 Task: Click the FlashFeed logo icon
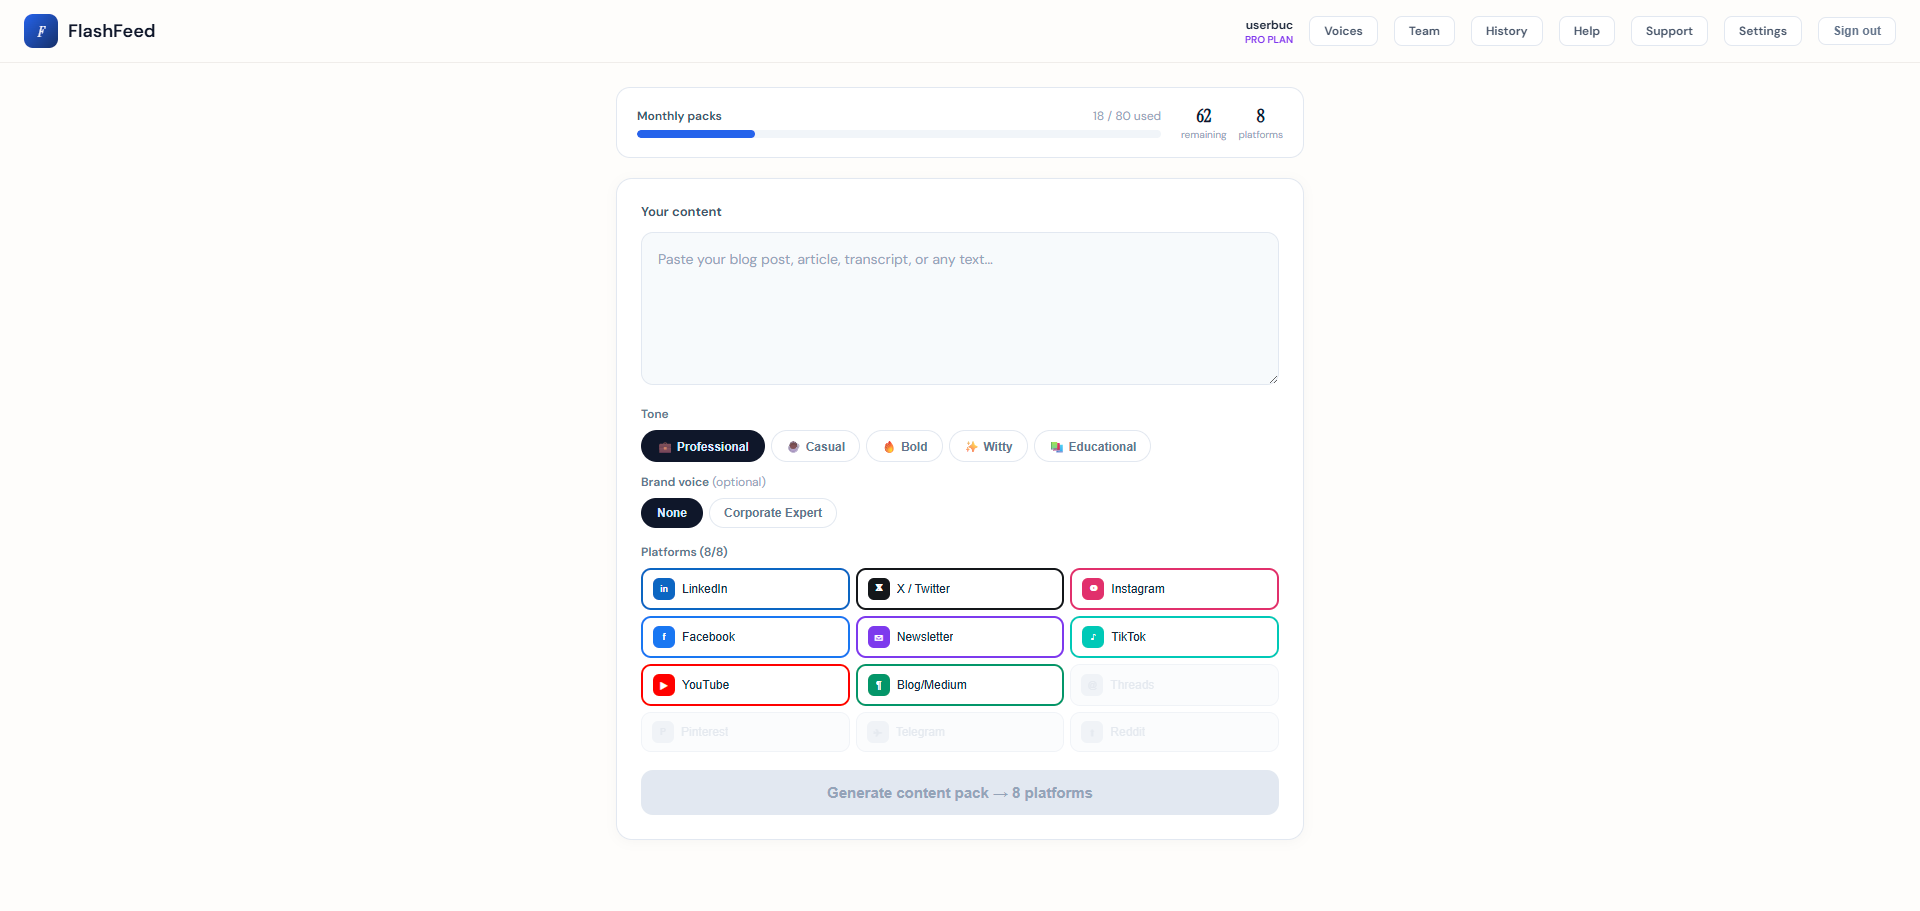coord(41,31)
